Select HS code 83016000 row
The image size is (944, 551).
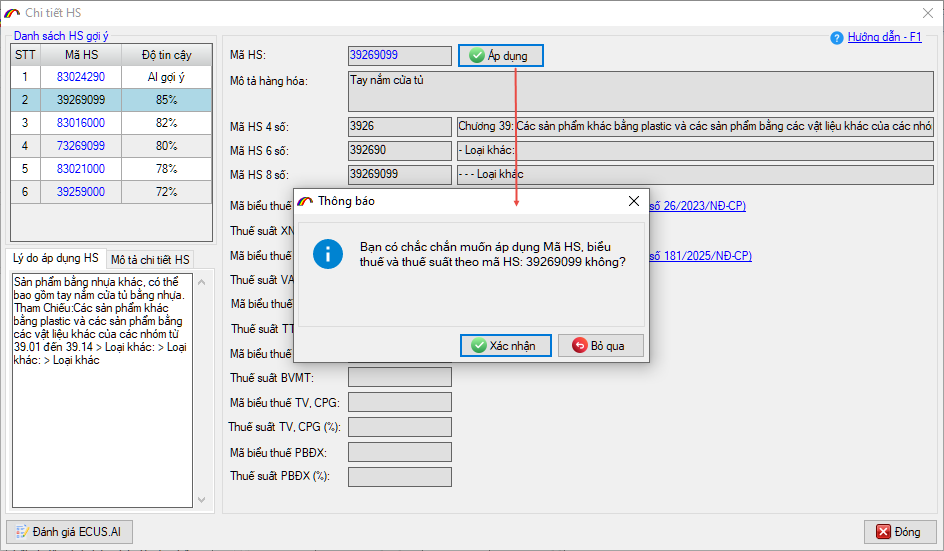coord(80,123)
